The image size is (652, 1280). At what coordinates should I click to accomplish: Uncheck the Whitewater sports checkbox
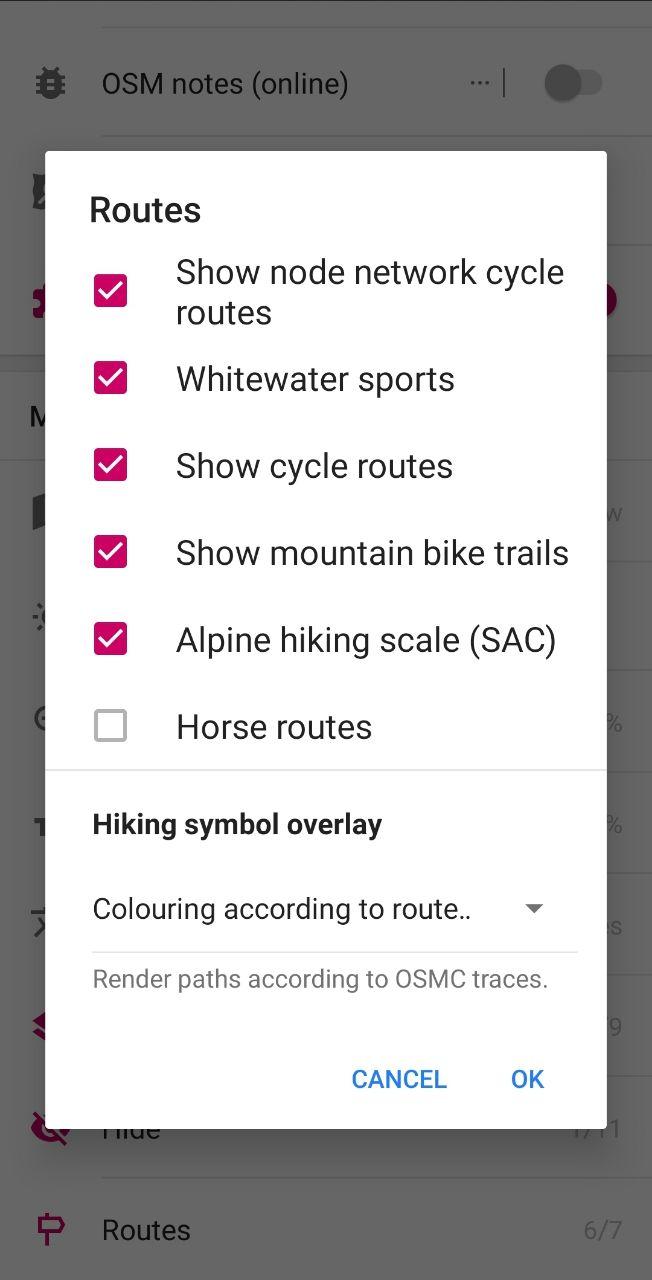point(110,378)
